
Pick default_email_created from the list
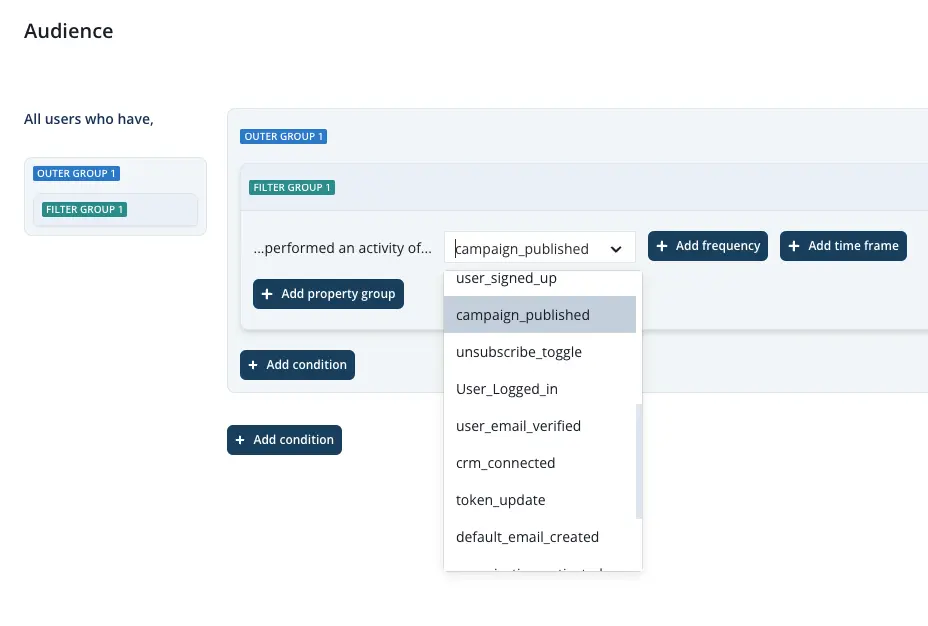coord(527,537)
